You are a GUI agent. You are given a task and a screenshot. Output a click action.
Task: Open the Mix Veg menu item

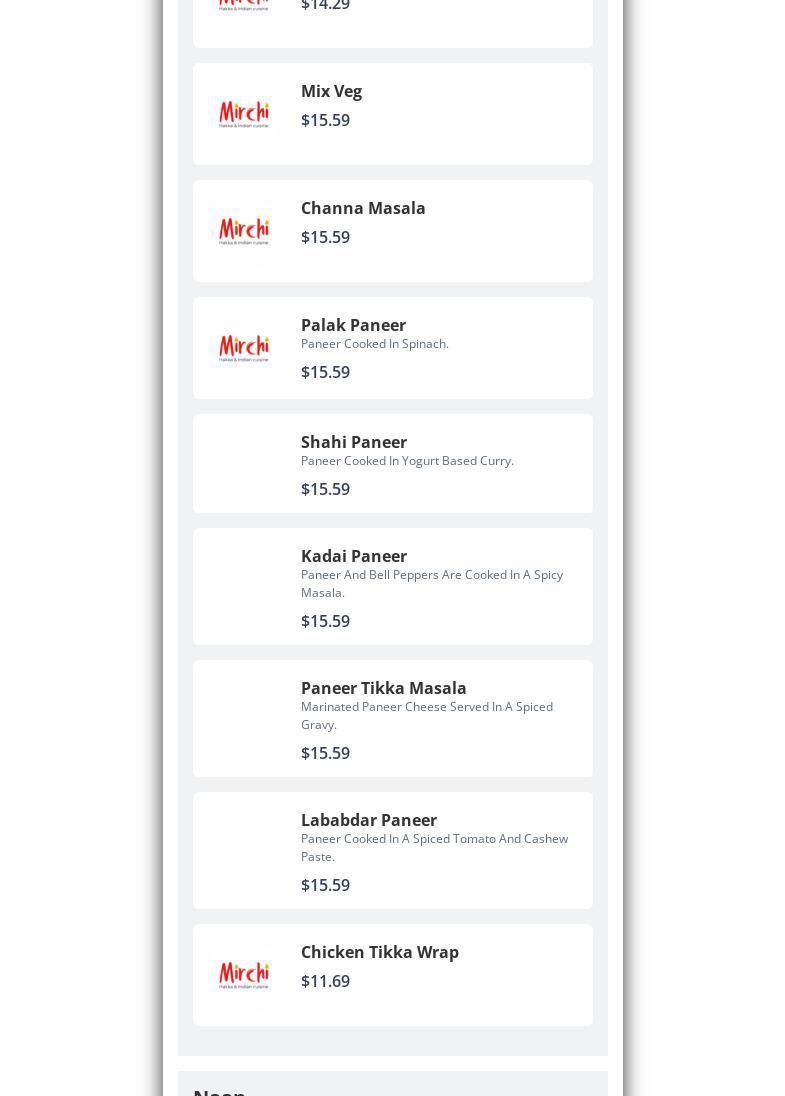pos(331,91)
